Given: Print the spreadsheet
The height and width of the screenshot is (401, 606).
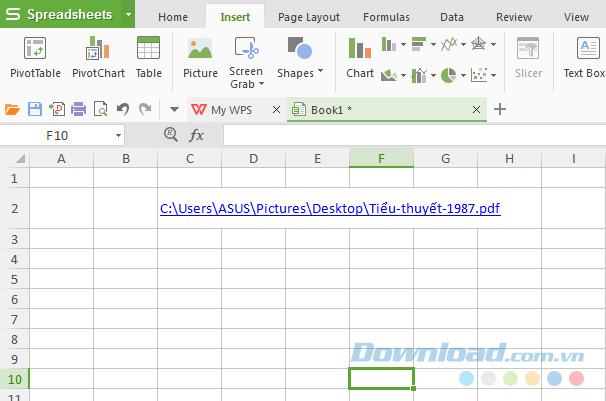Looking at the screenshot, I should (x=78, y=109).
